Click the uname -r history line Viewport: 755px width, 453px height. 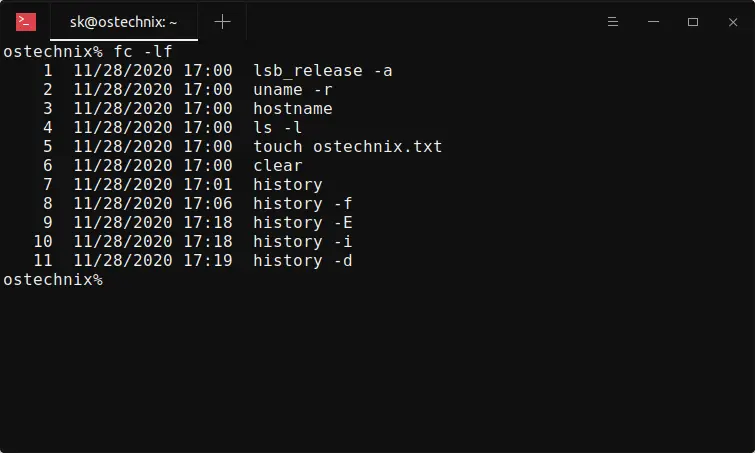(x=293, y=90)
